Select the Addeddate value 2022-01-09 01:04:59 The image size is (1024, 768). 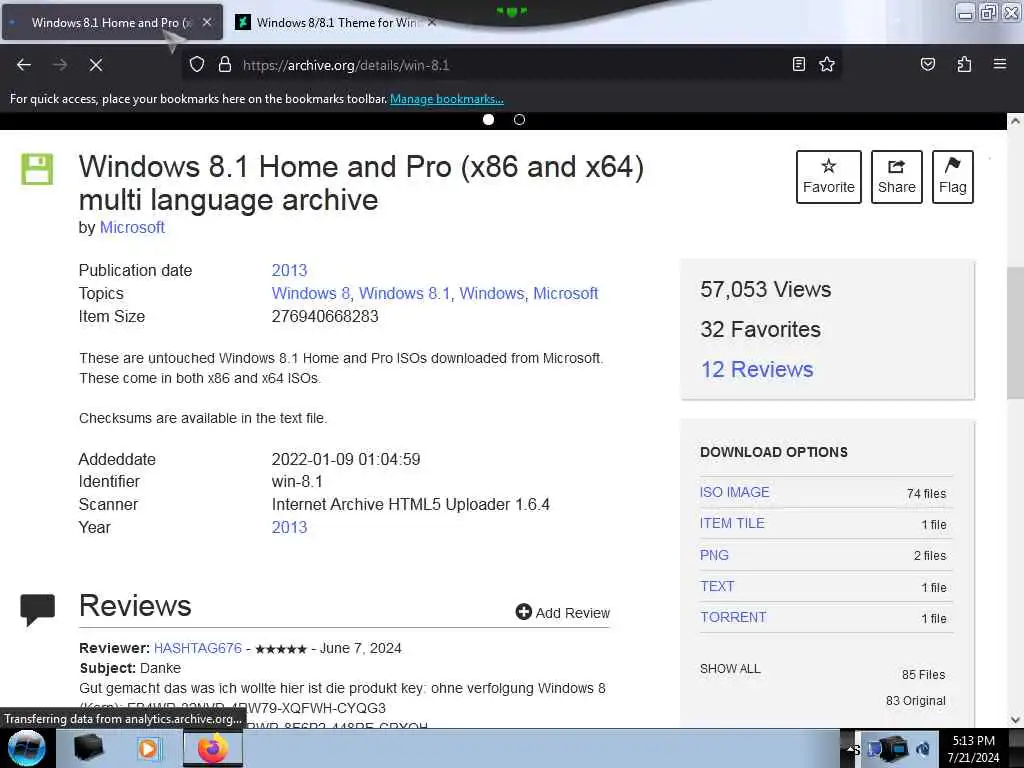(346, 459)
